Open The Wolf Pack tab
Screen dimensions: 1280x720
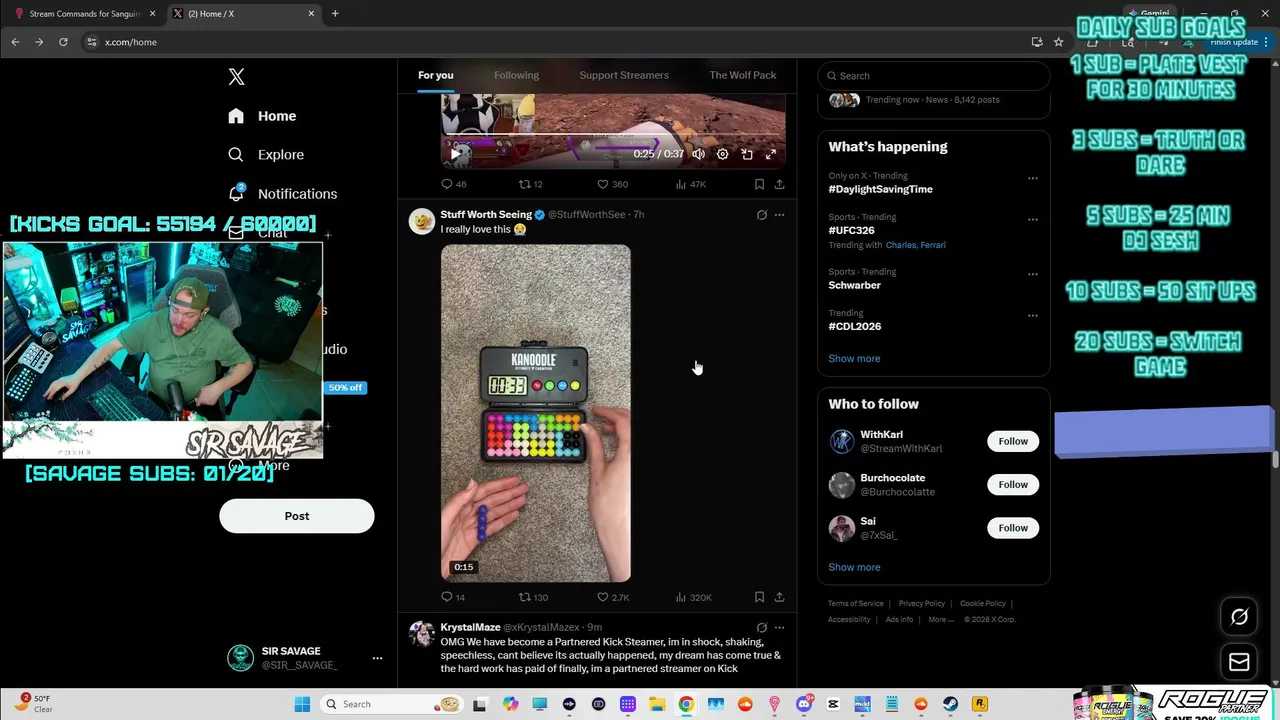coord(743,75)
